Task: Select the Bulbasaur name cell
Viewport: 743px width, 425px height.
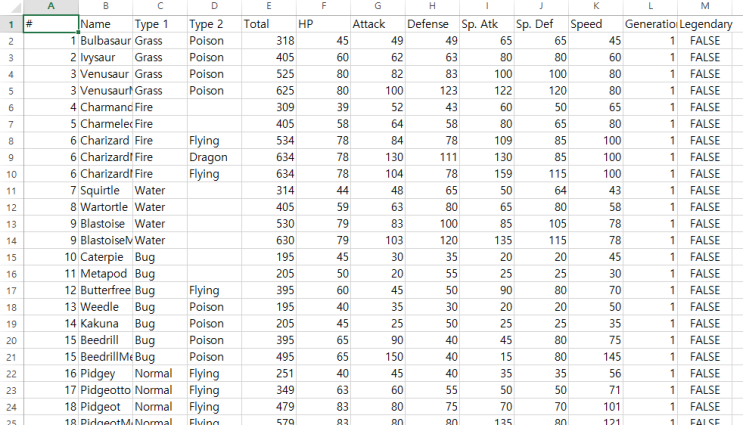Action: (x=105, y=40)
